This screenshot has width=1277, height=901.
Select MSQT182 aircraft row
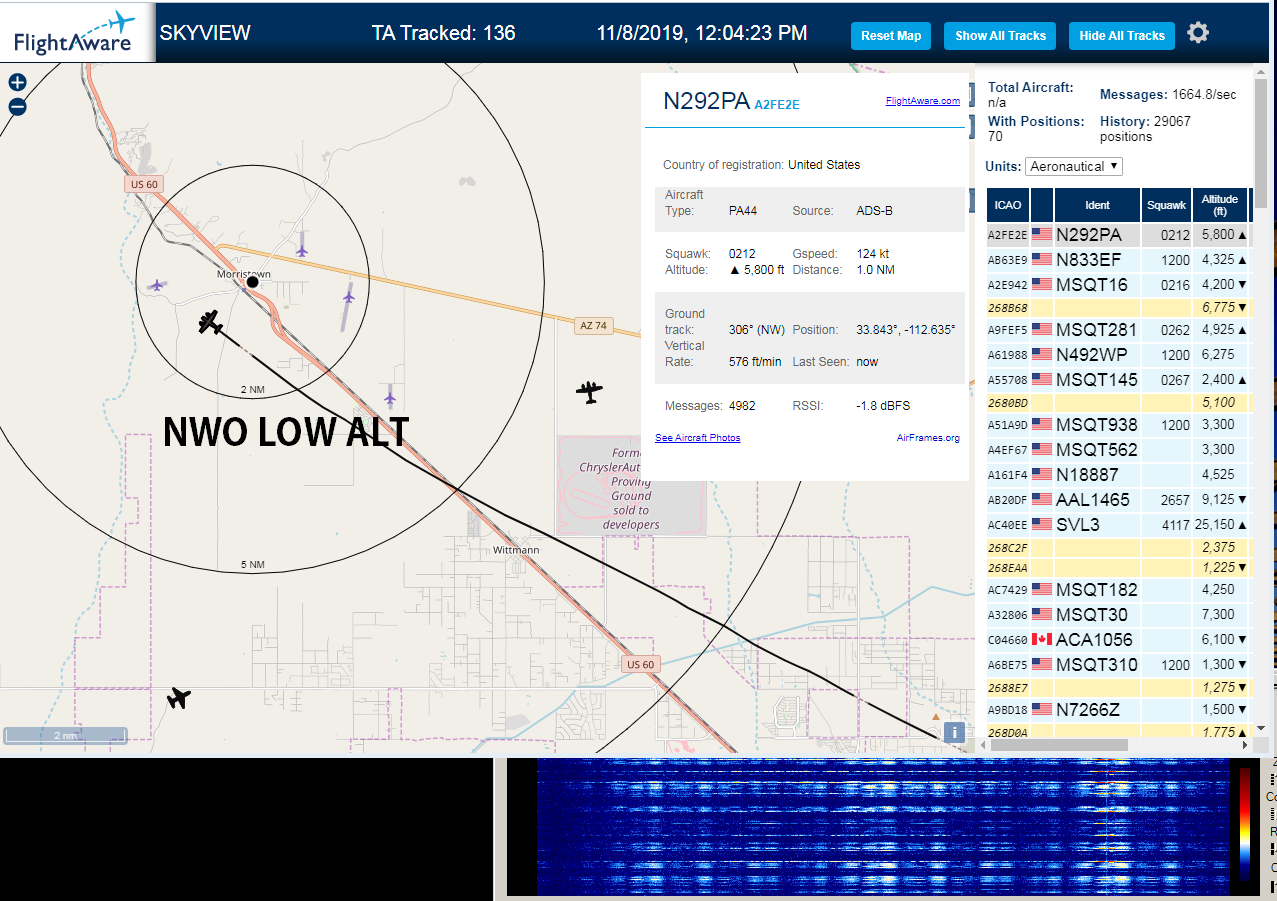1117,589
